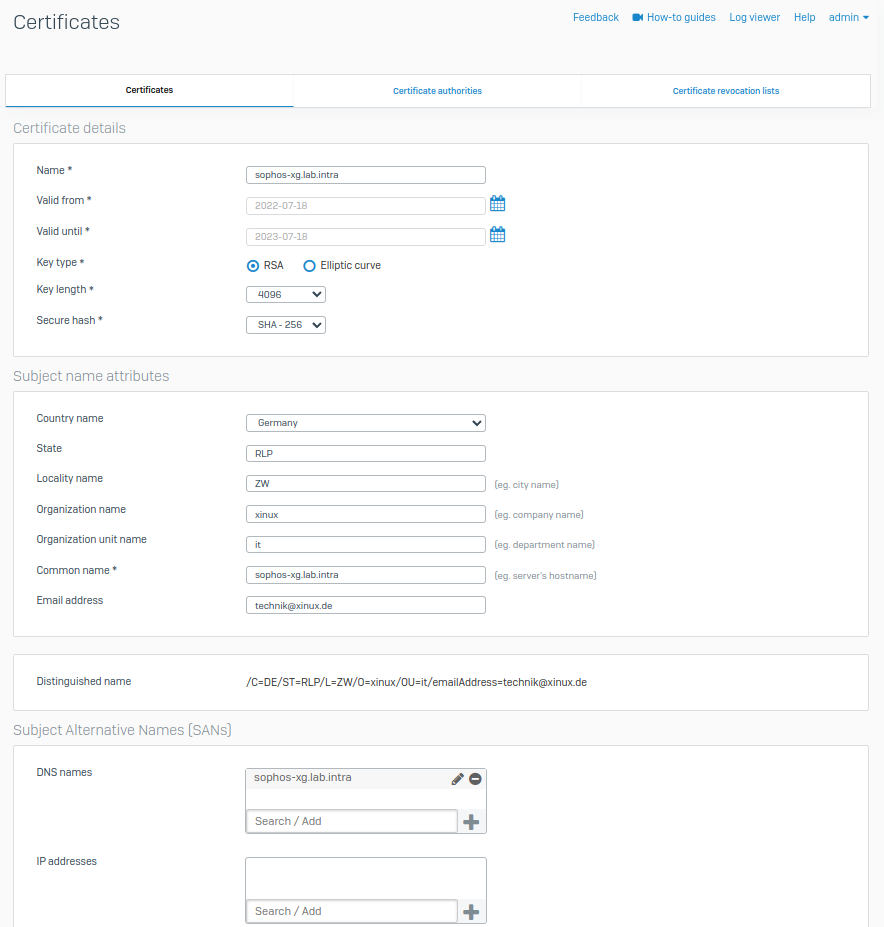Select the RSA key type
The width and height of the screenshot is (884, 927).
(x=254, y=266)
